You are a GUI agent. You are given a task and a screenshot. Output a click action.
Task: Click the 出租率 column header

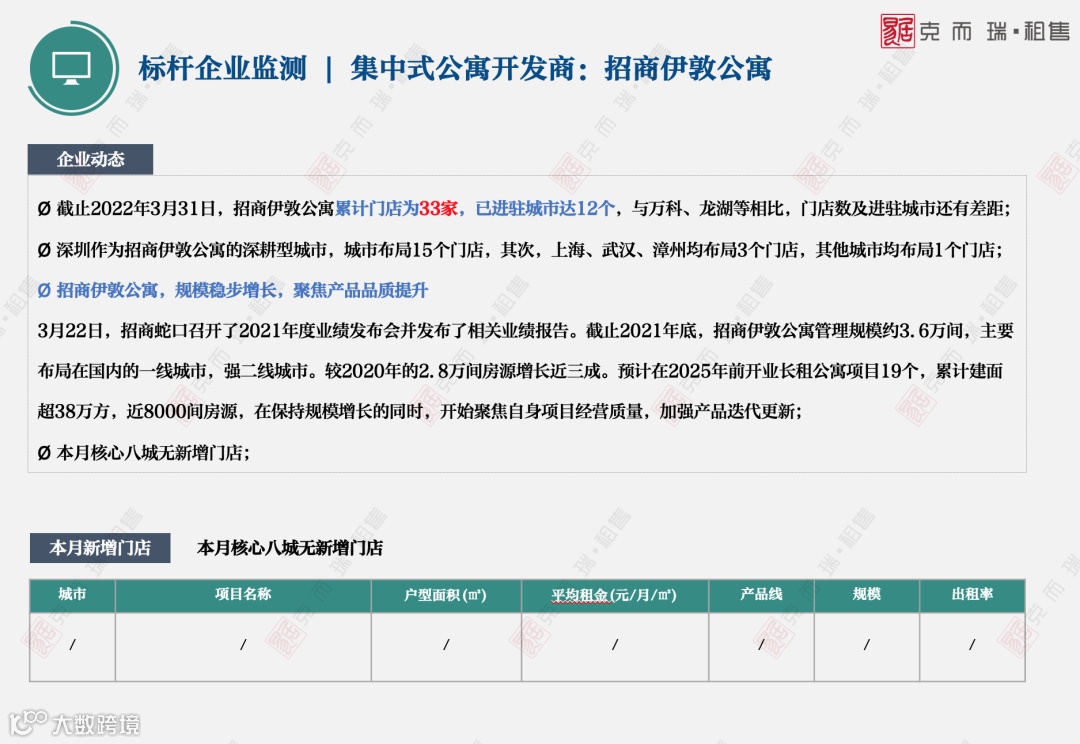click(x=972, y=595)
